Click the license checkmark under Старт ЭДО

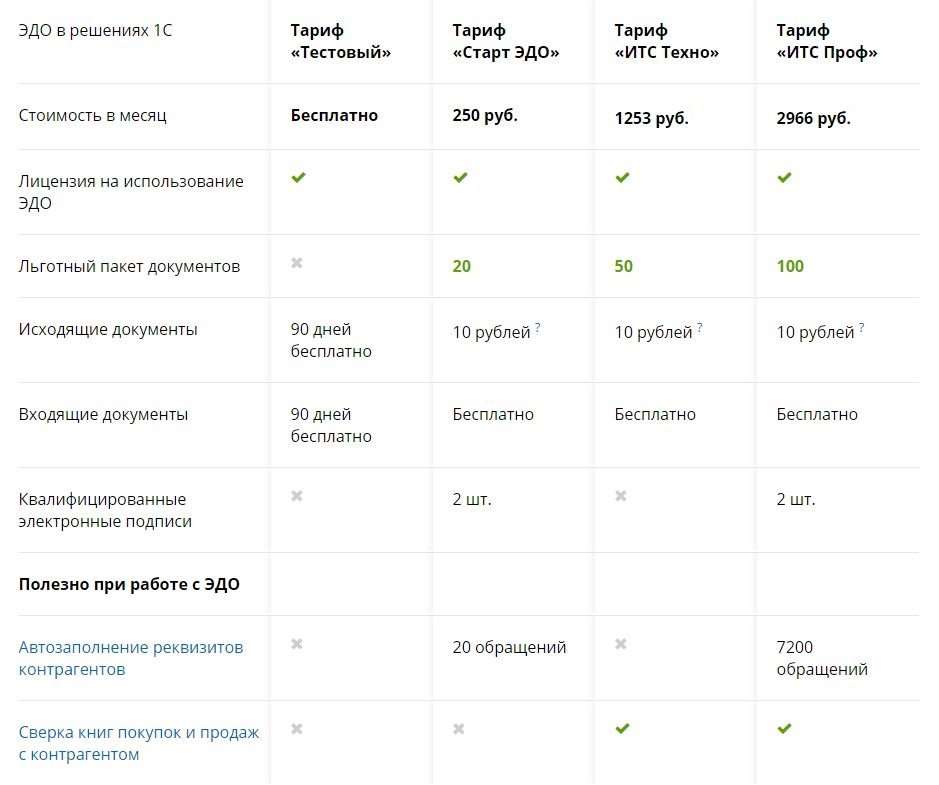(460, 177)
